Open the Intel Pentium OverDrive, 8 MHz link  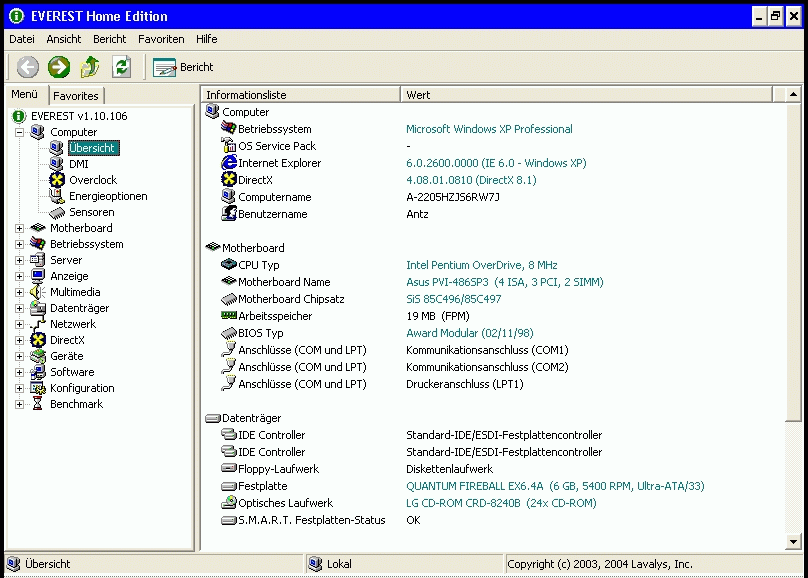pyautogui.click(x=482, y=265)
